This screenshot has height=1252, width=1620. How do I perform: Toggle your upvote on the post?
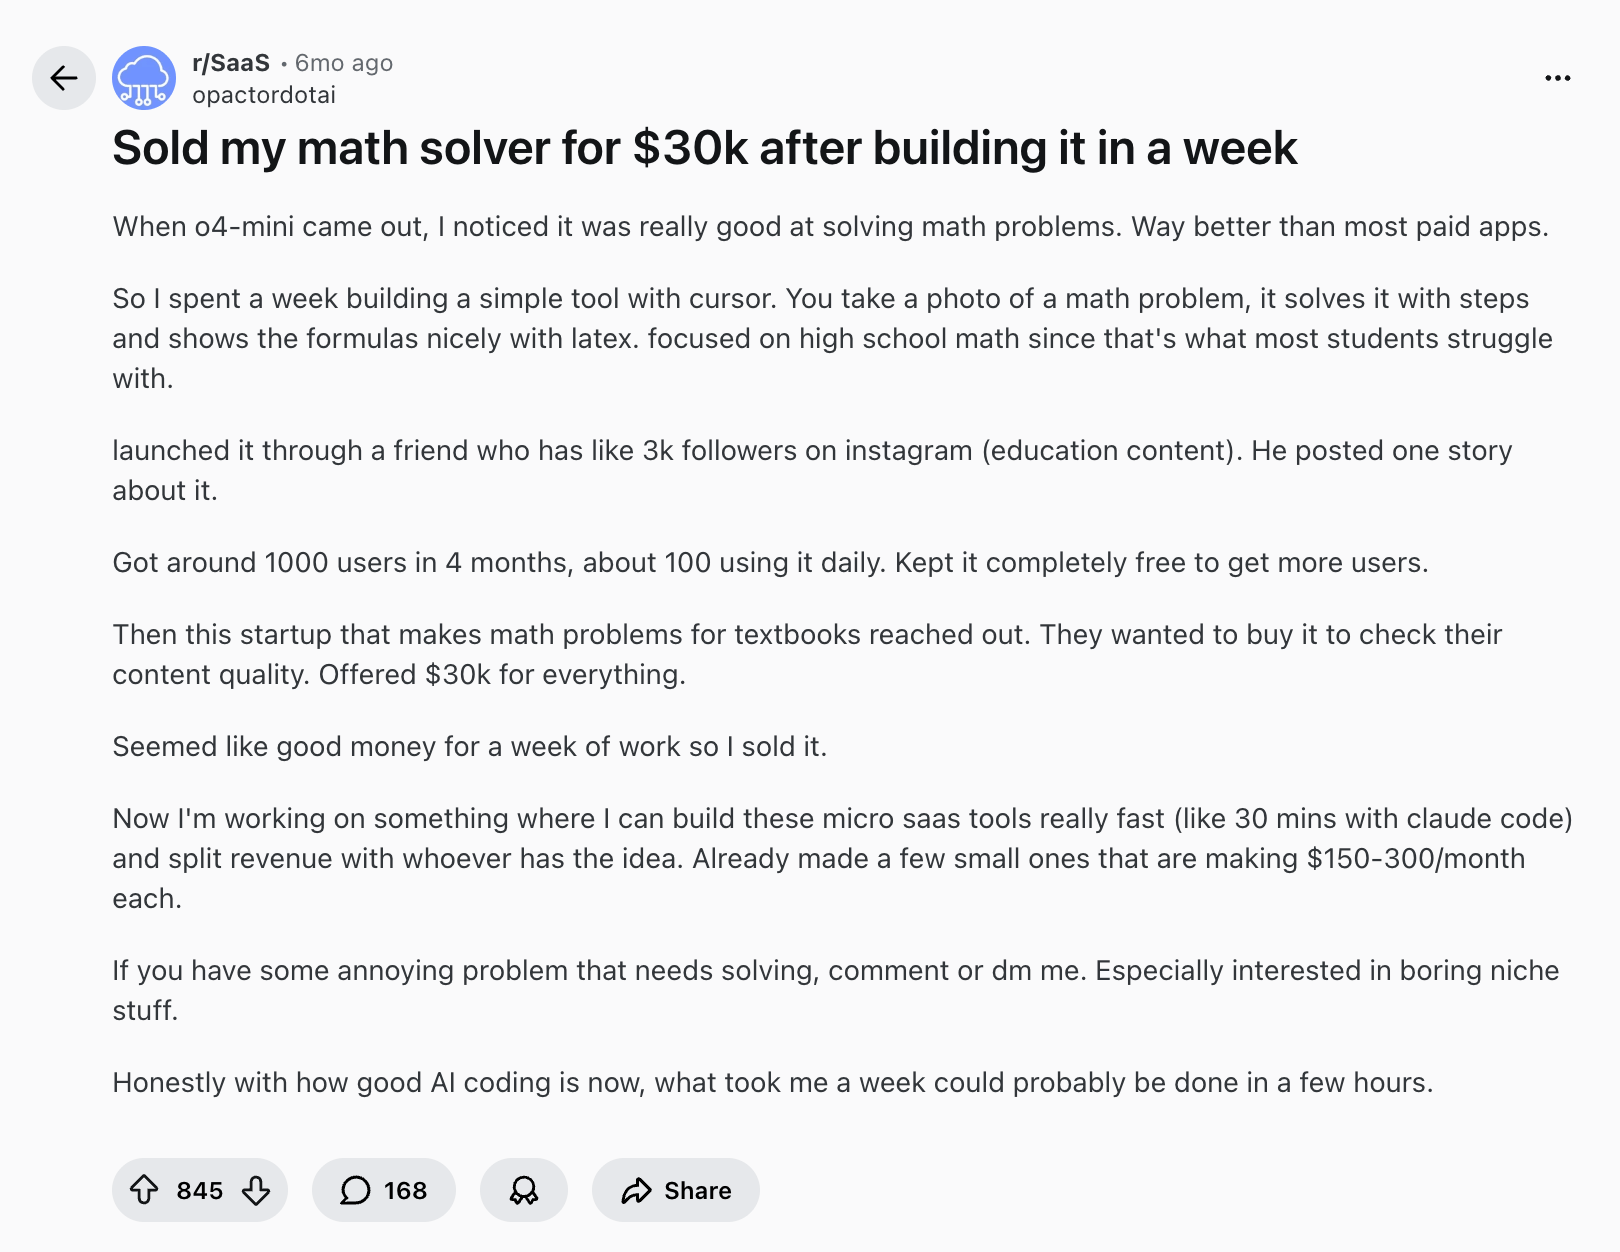(146, 1190)
